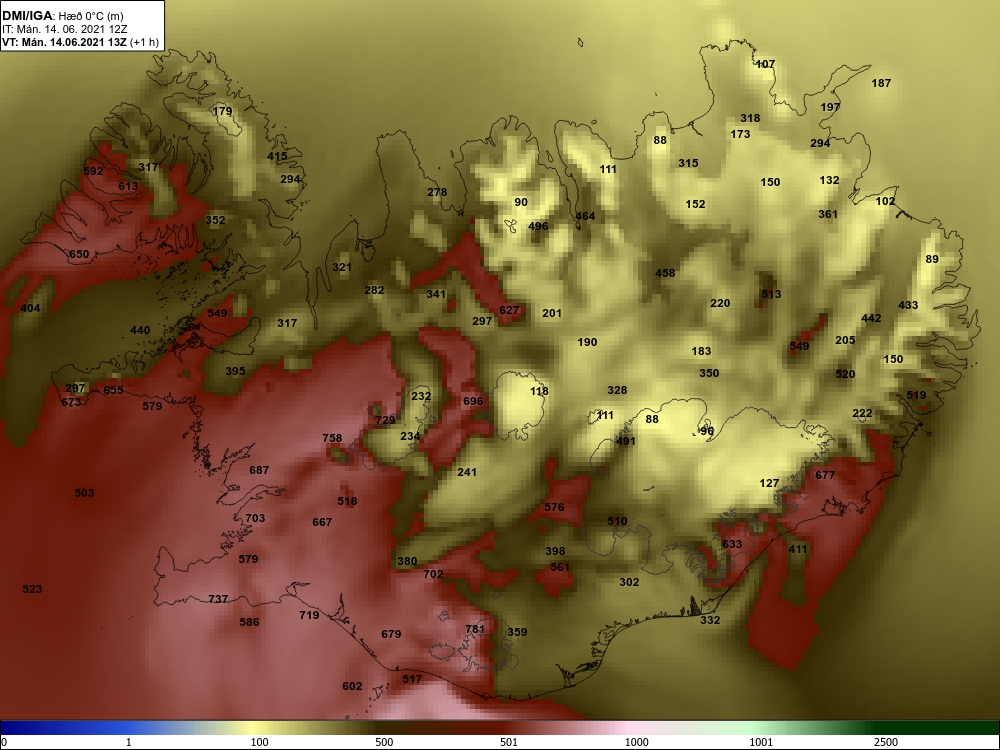The height and width of the screenshot is (750, 1000).
Task: Click the map value 719
Action: point(309,615)
